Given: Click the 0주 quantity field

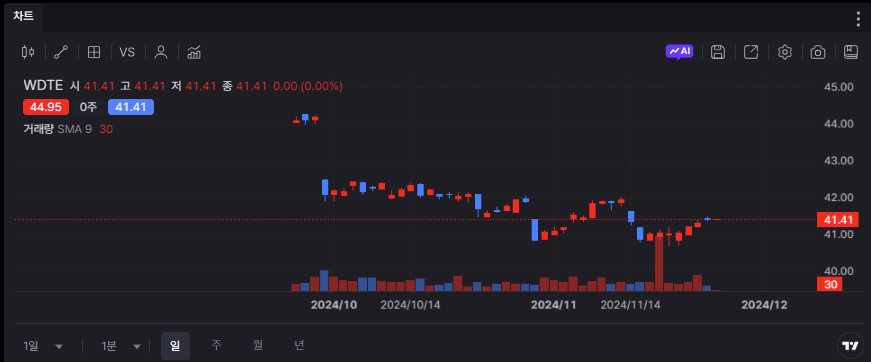Looking at the screenshot, I should point(88,107).
